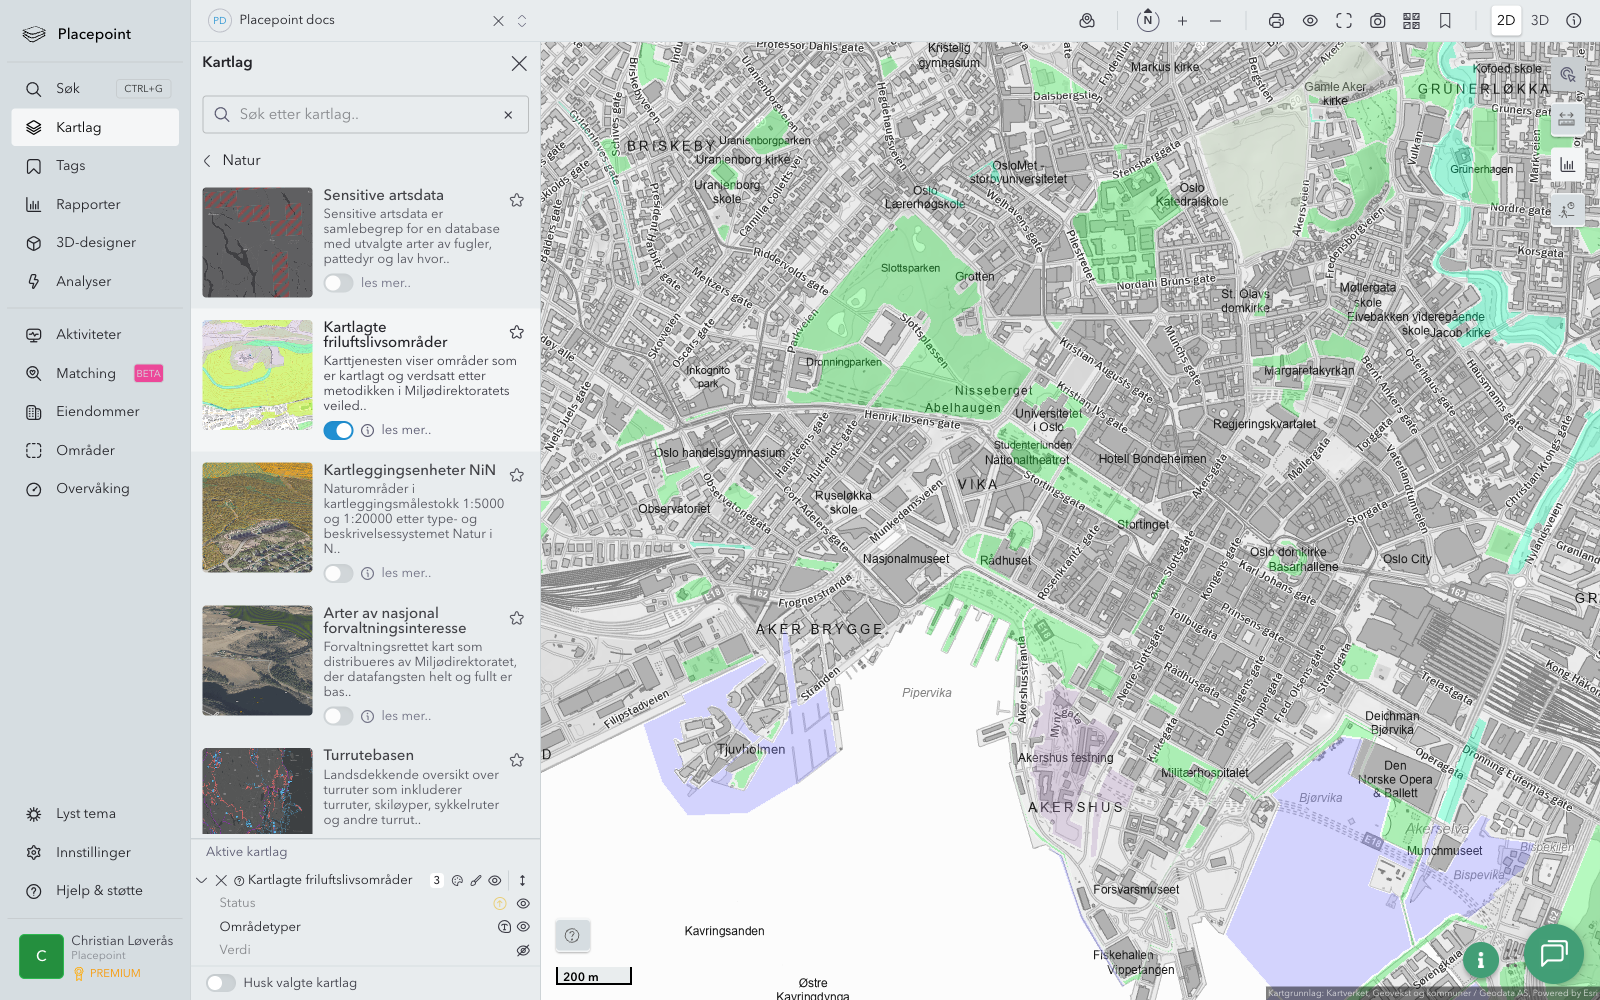Open the walking travel time tool
The image size is (1600, 1000).
[x=1567, y=209]
